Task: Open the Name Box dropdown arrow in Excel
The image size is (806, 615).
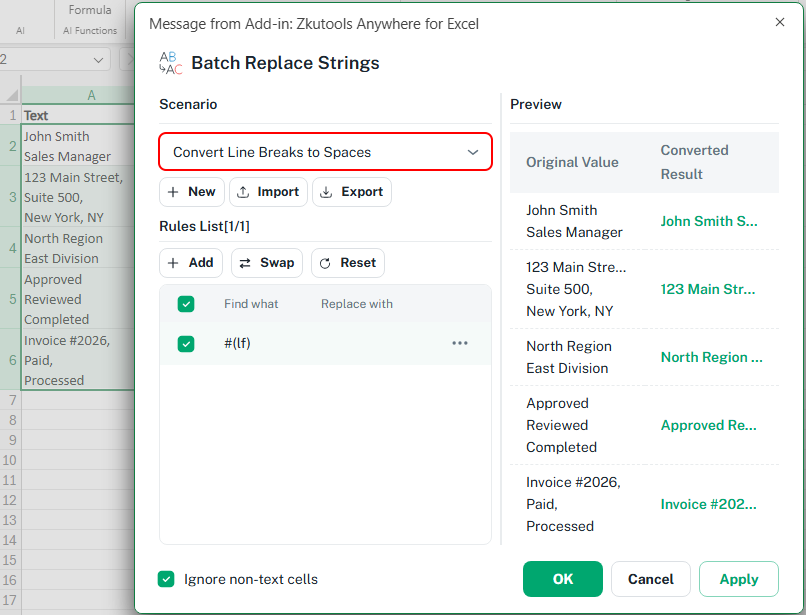Action: tap(98, 60)
